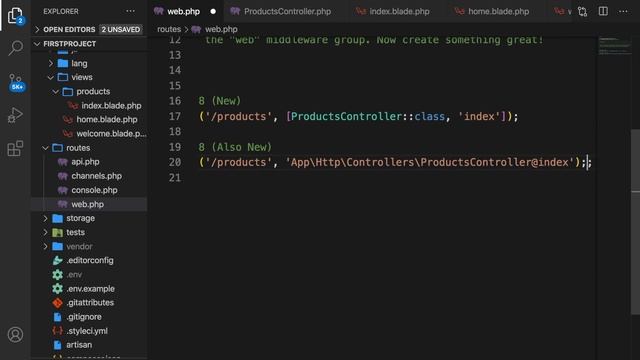Click the storage folder icon

click(x=58, y=218)
